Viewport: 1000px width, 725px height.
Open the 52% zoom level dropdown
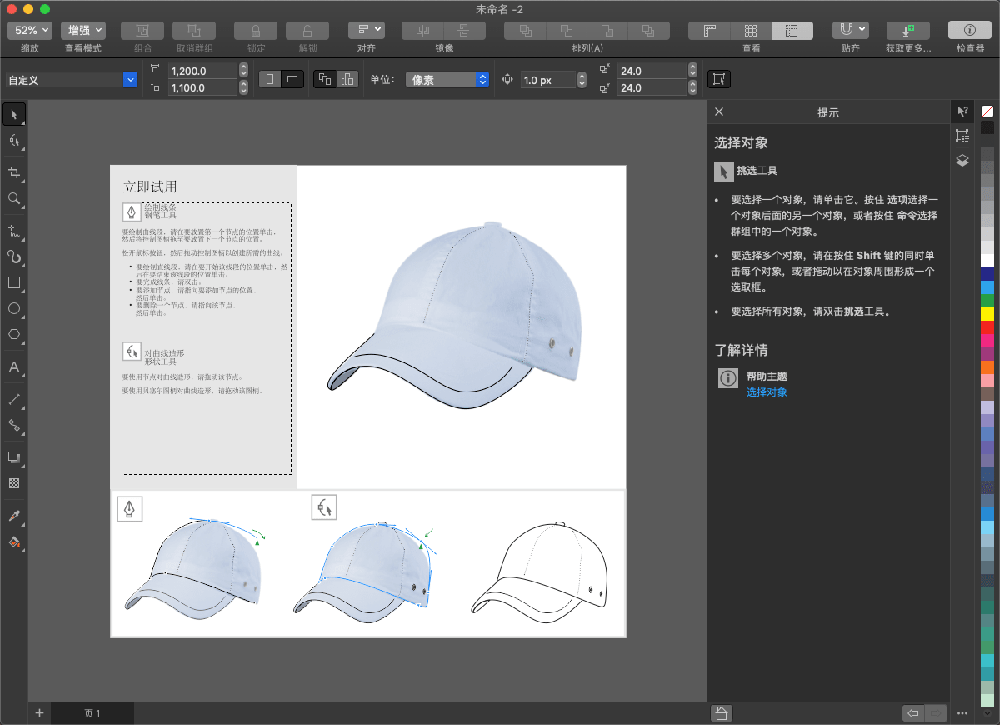[x=28, y=30]
